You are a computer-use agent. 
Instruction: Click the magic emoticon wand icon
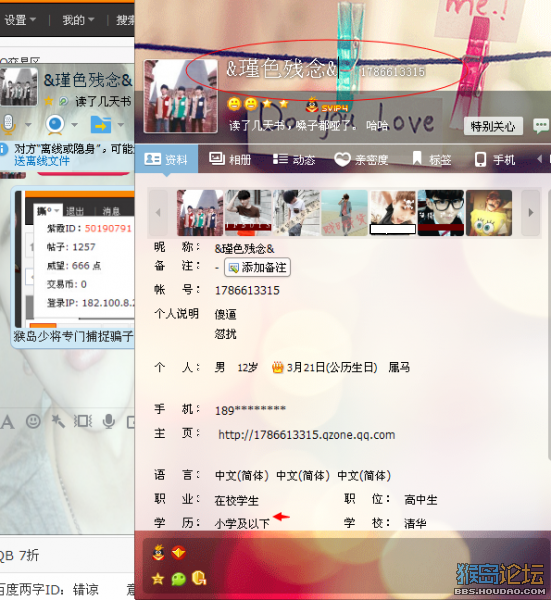(58, 421)
